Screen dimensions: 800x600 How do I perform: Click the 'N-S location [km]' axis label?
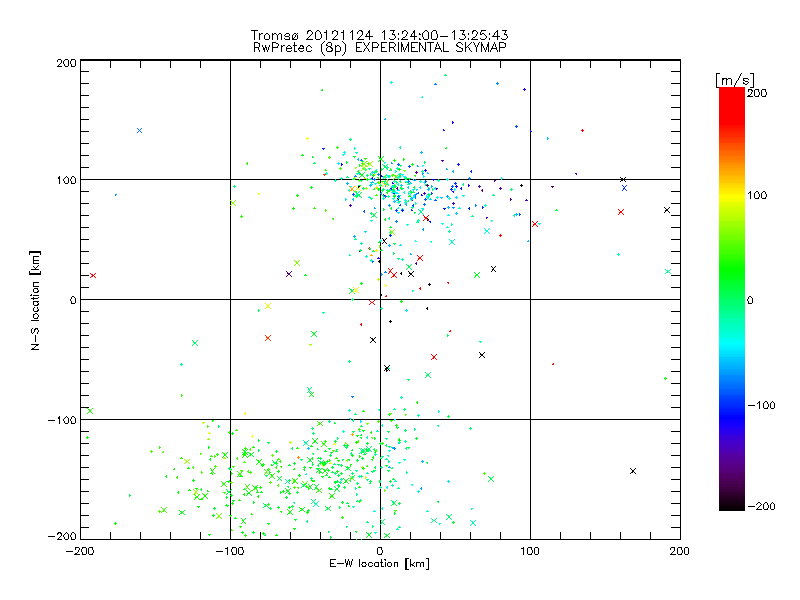point(35,300)
